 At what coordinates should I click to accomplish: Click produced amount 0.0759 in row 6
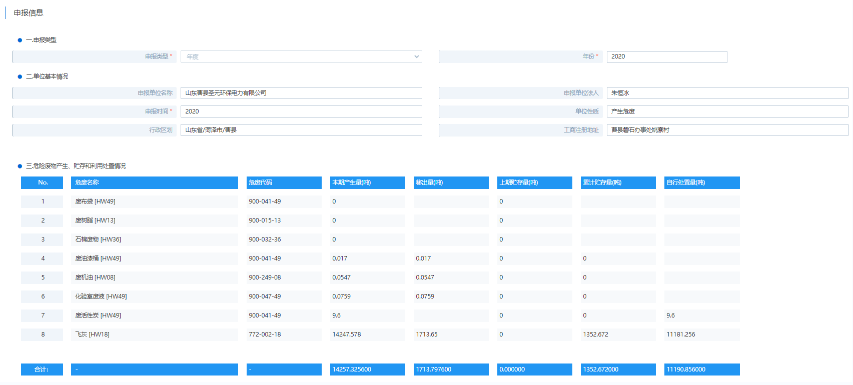click(367, 296)
